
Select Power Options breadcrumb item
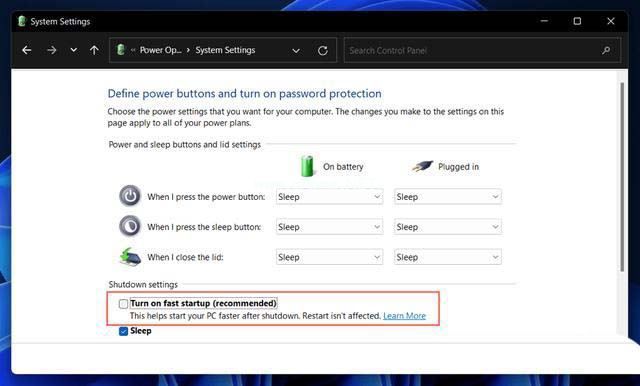click(160, 50)
